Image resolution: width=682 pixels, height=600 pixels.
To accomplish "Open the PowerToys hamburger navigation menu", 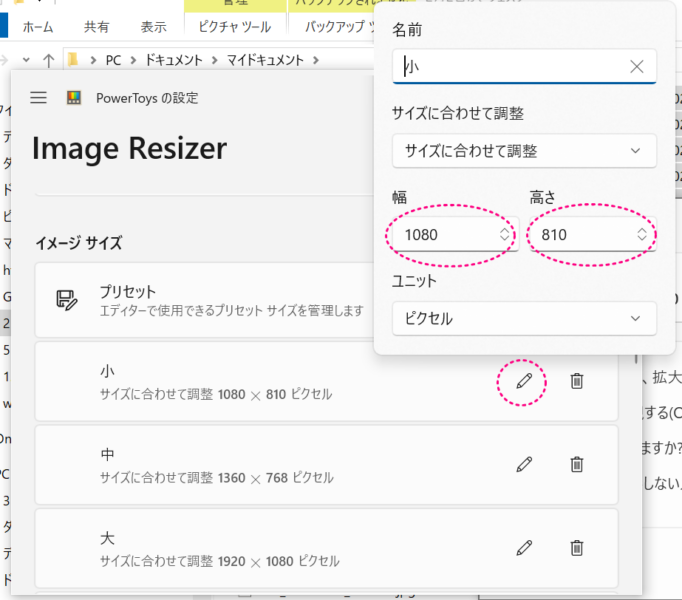I will [x=38, y=97].
